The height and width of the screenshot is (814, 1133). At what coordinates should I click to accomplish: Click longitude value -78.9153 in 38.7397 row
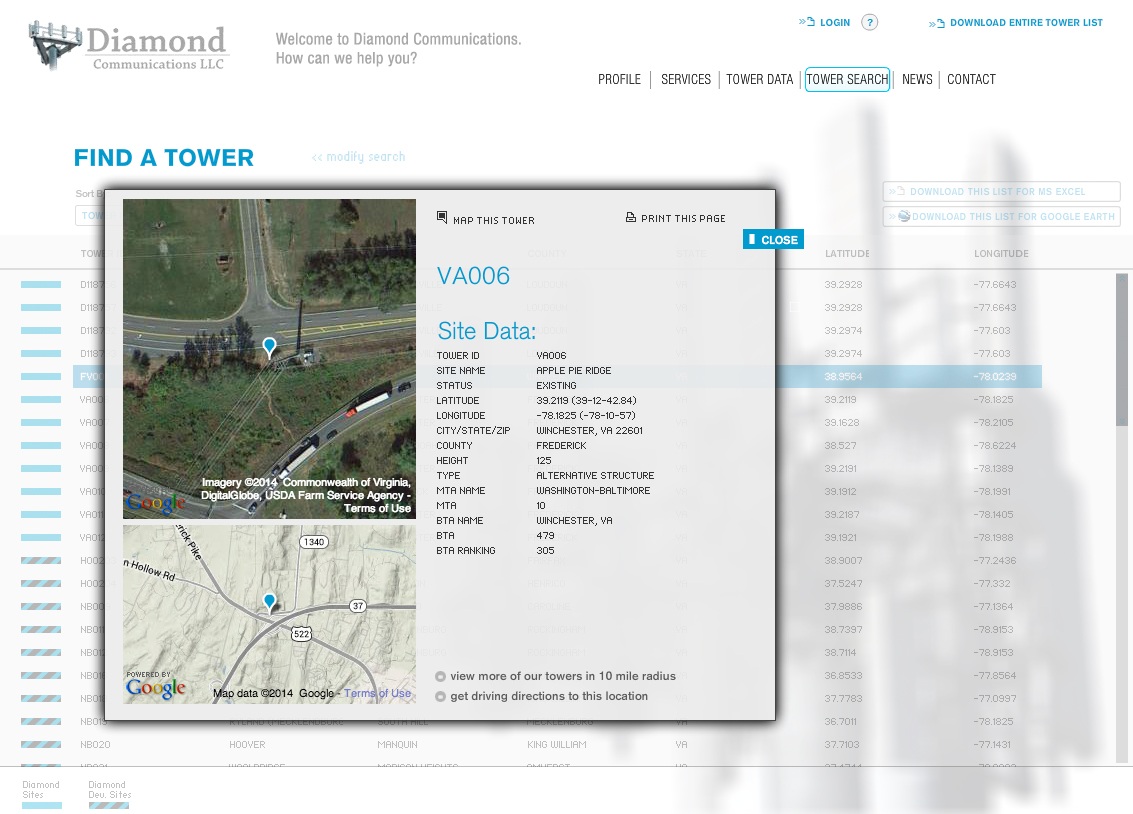pos(993,630)
